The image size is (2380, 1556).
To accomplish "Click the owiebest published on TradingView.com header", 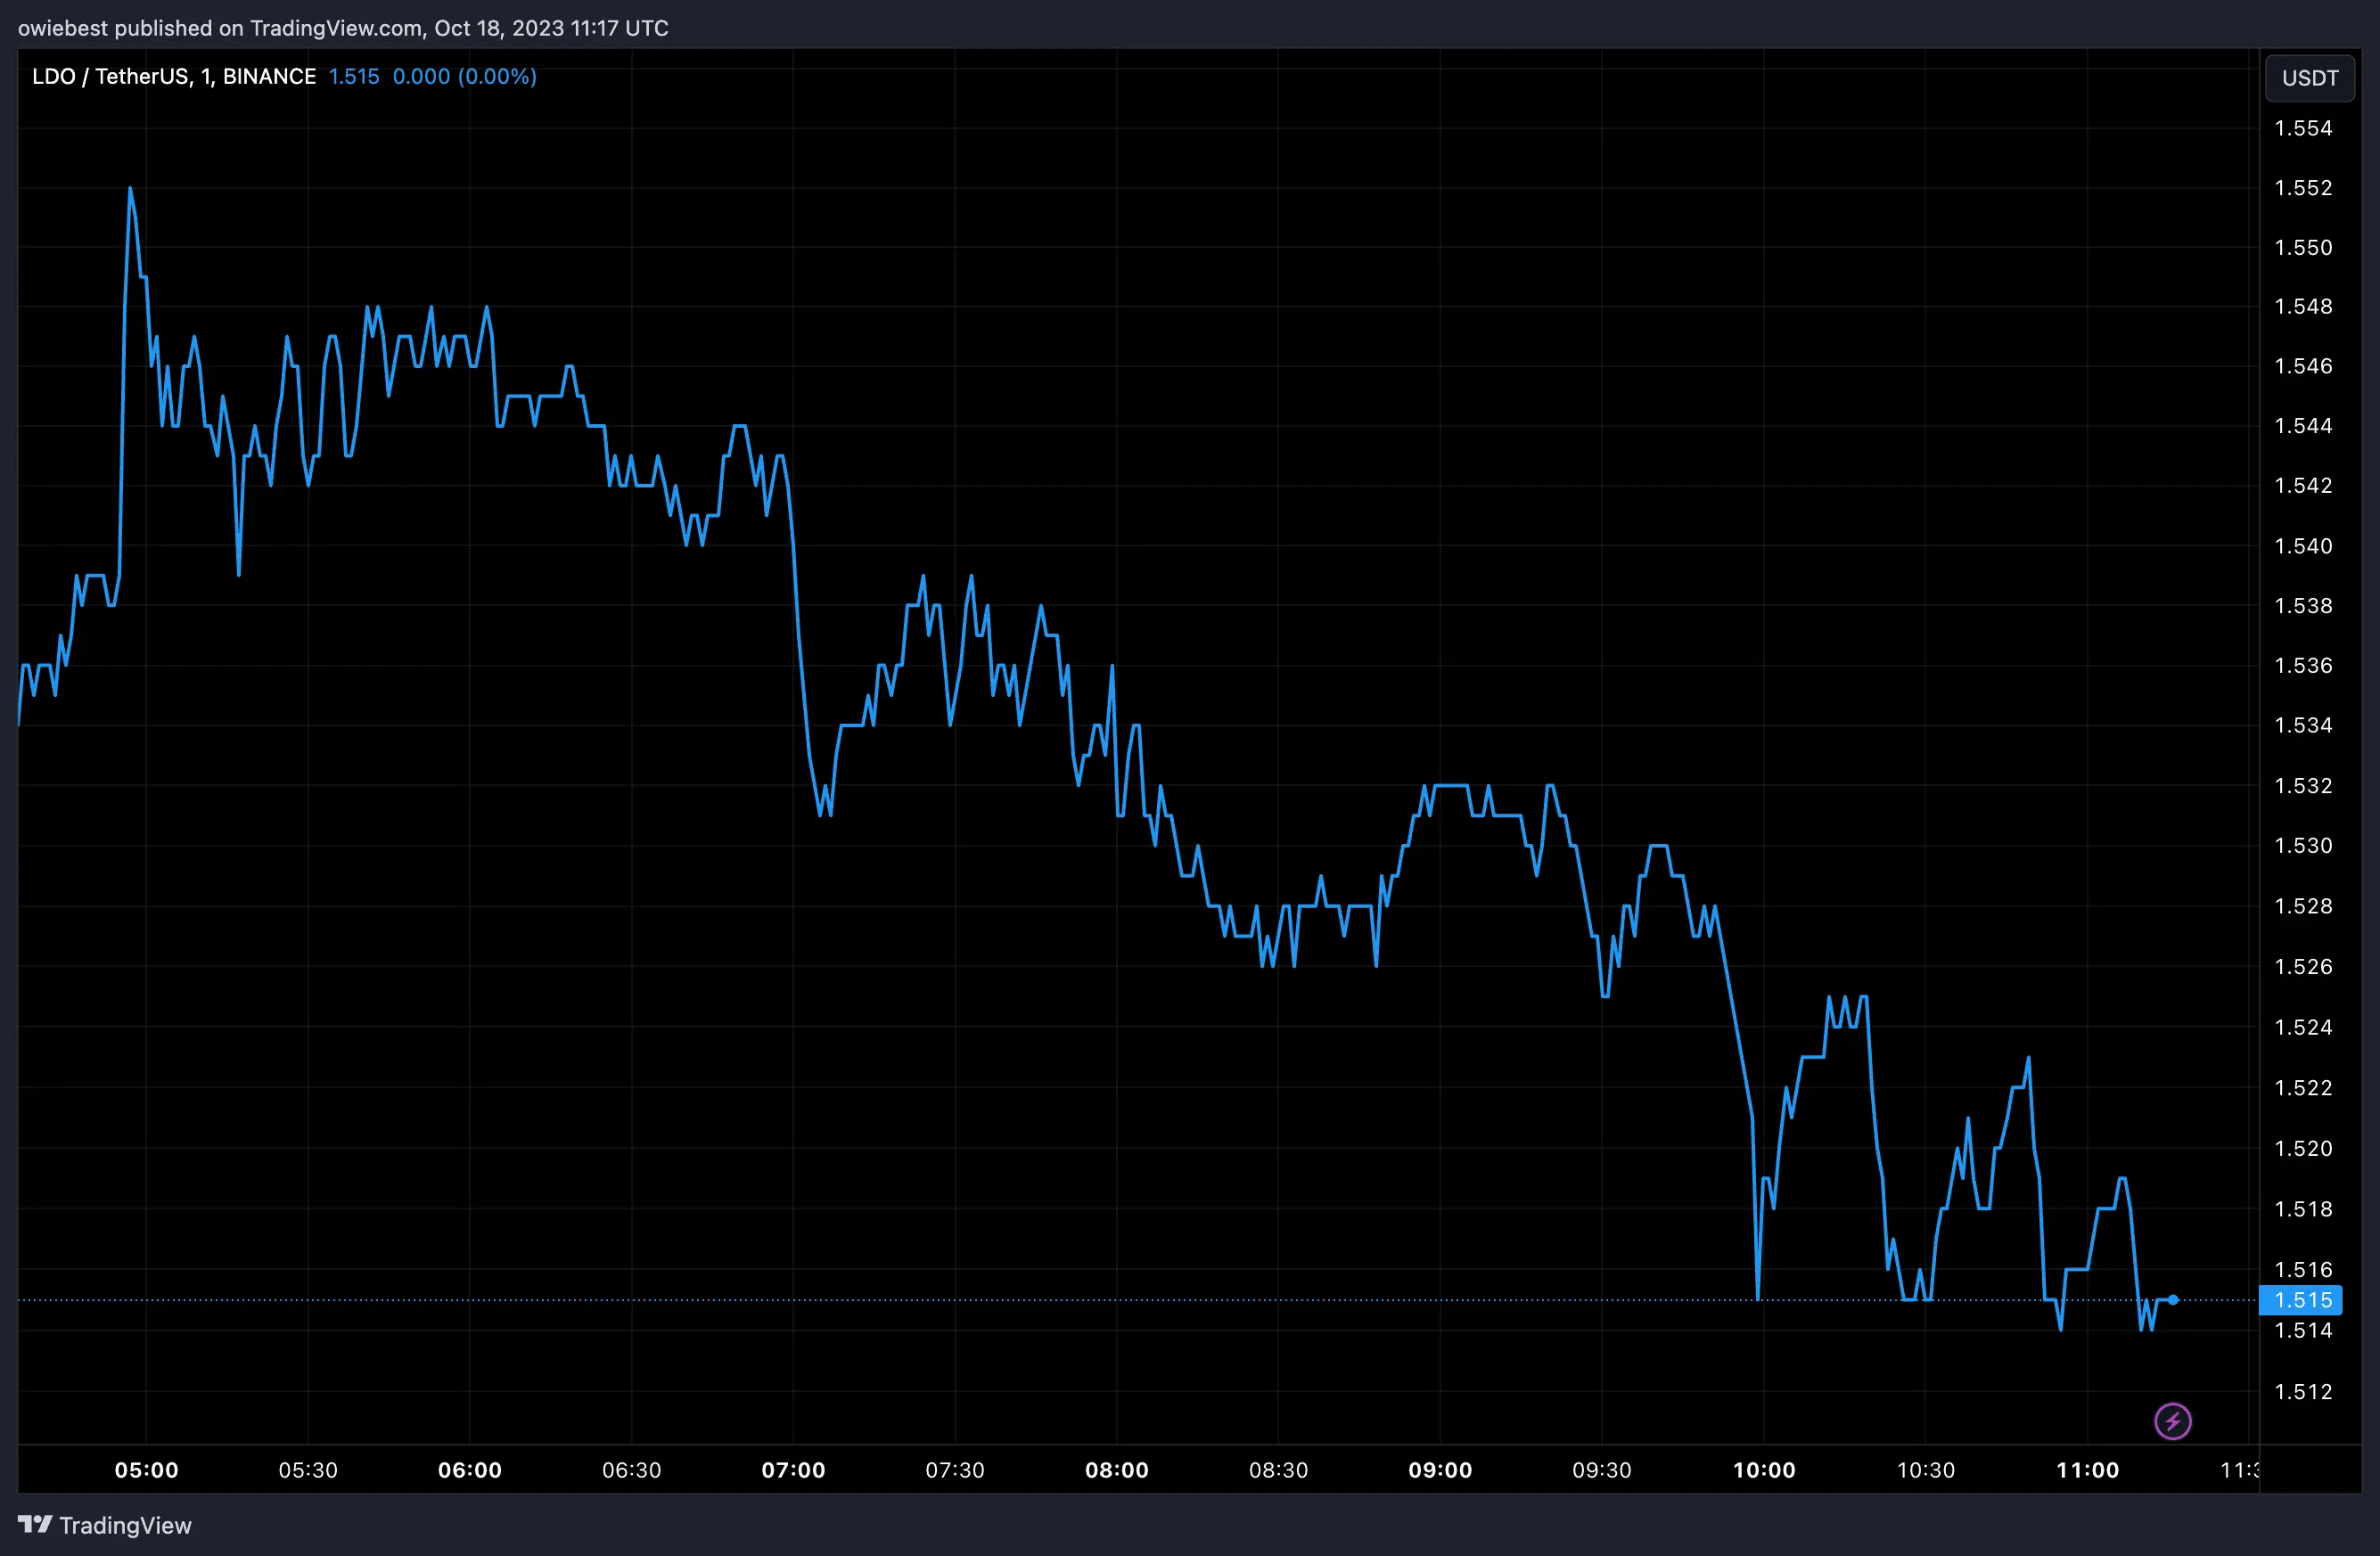I will [342, 27].
